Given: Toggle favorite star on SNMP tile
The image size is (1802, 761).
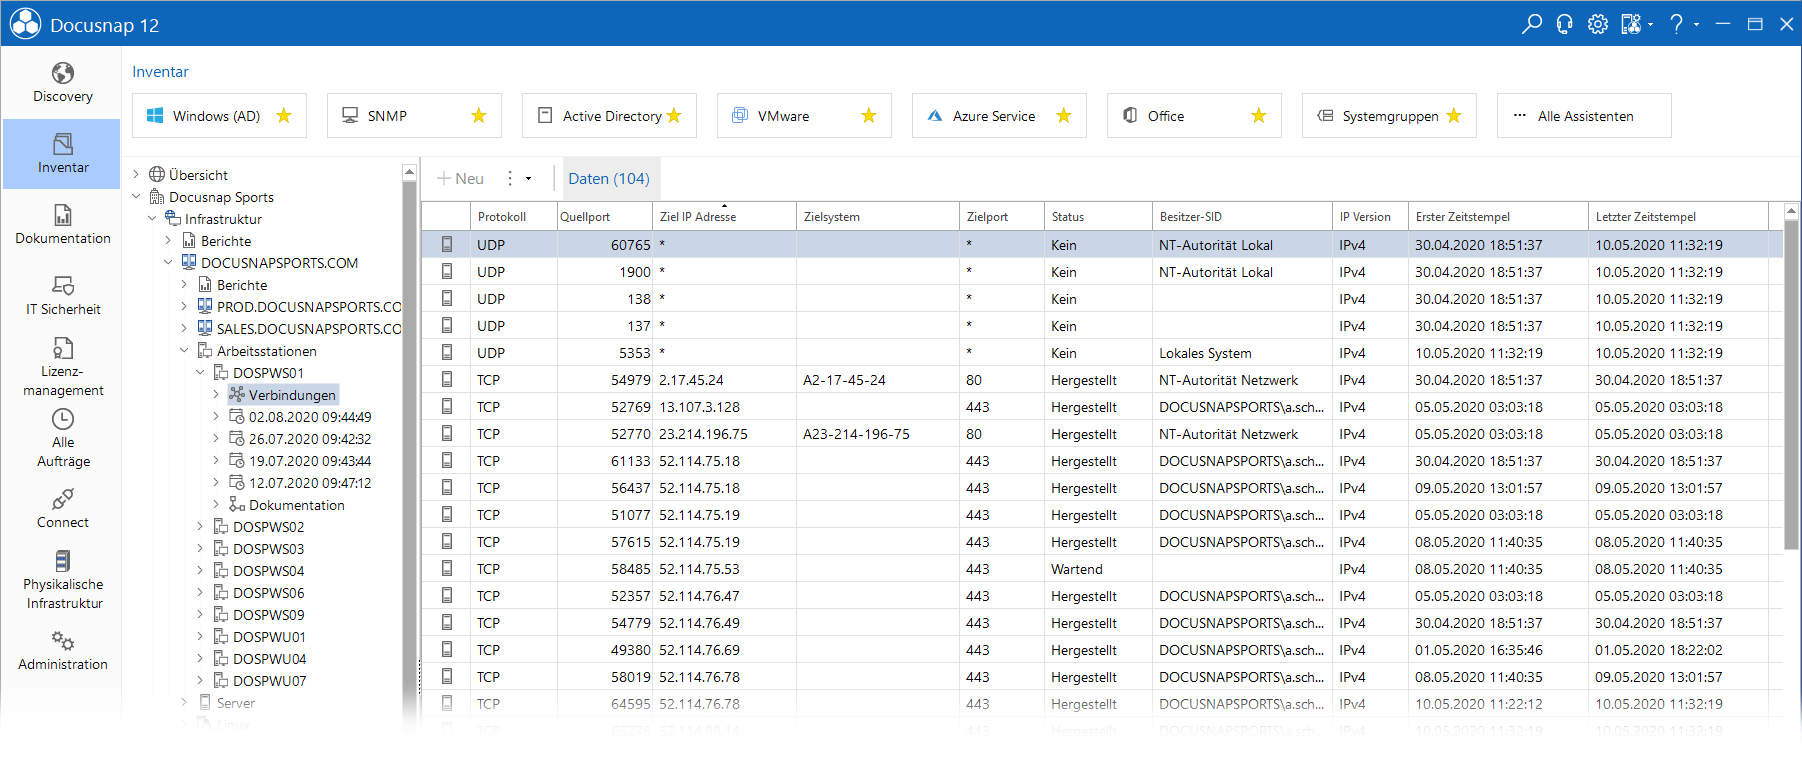Looking at the screenshot, I should 479,116.
